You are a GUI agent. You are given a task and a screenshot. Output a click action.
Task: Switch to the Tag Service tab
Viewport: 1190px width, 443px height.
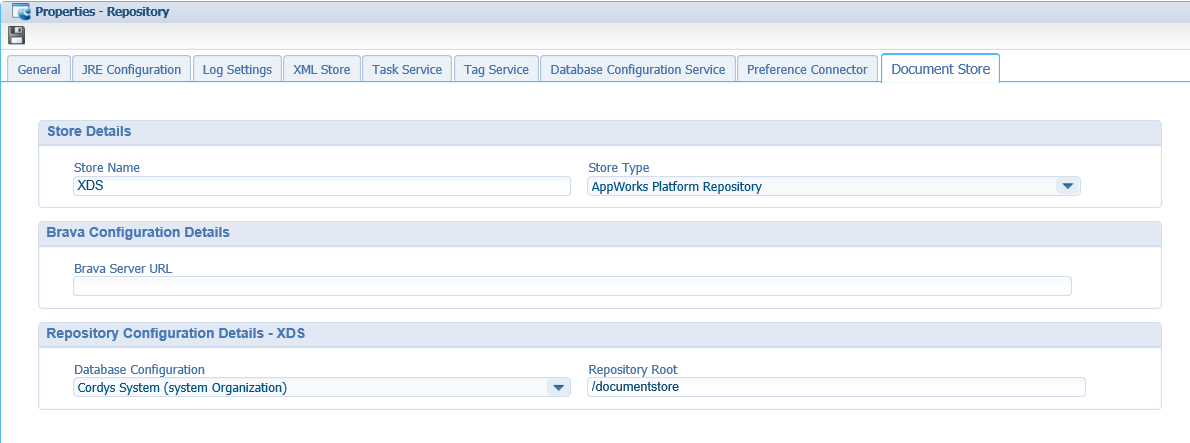[x=497, y=70]
